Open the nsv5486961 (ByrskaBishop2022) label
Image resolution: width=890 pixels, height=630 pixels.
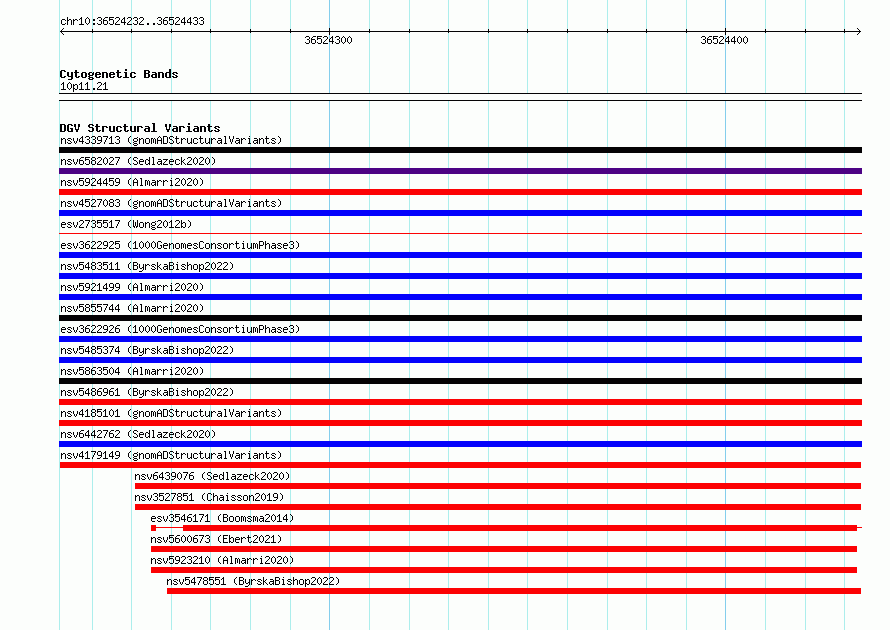click(147, 392)
